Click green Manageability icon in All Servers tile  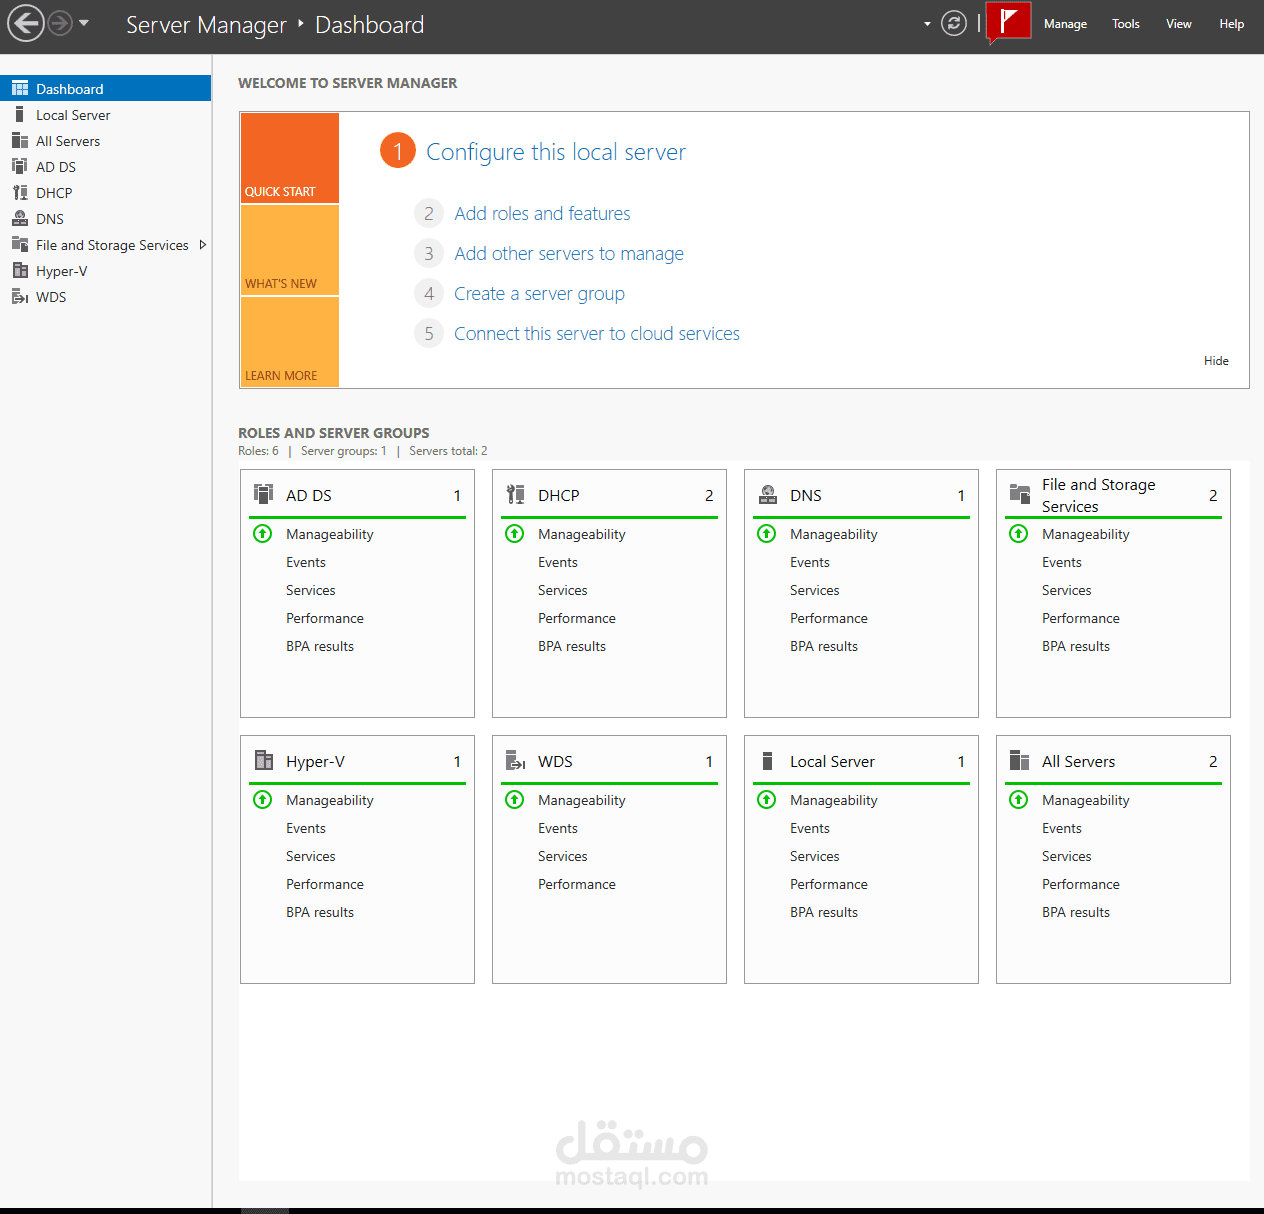click(x=1018, y=800)
